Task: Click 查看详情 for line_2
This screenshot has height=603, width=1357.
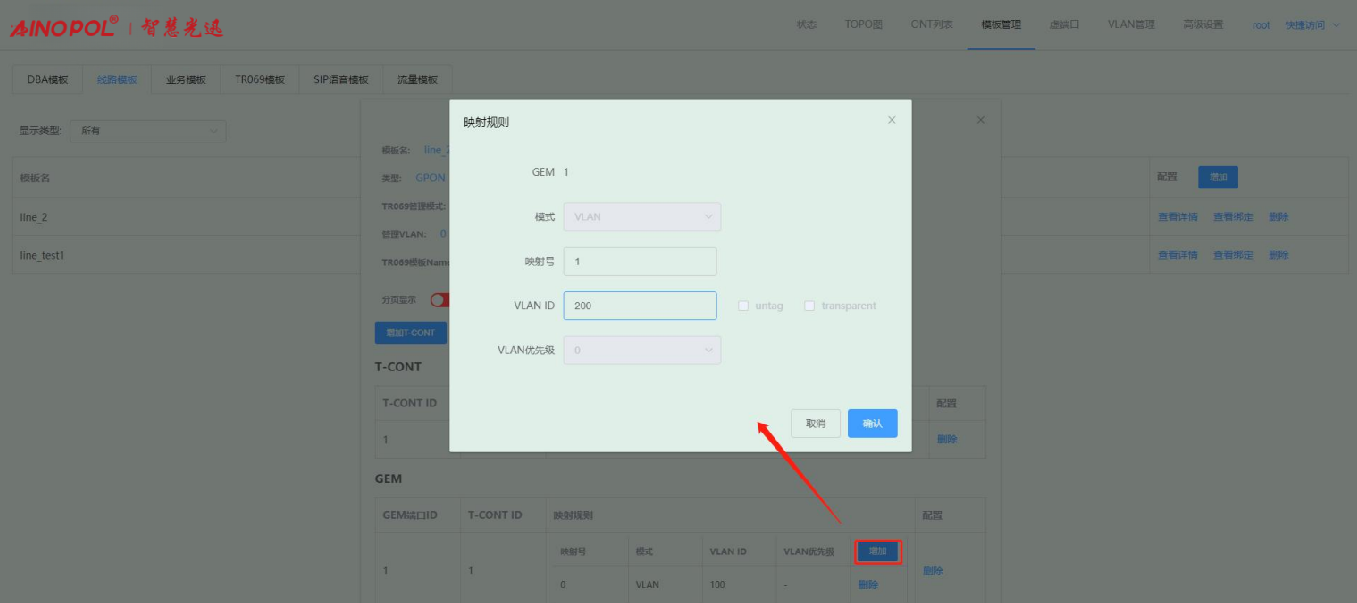Action: [1177, 217]
